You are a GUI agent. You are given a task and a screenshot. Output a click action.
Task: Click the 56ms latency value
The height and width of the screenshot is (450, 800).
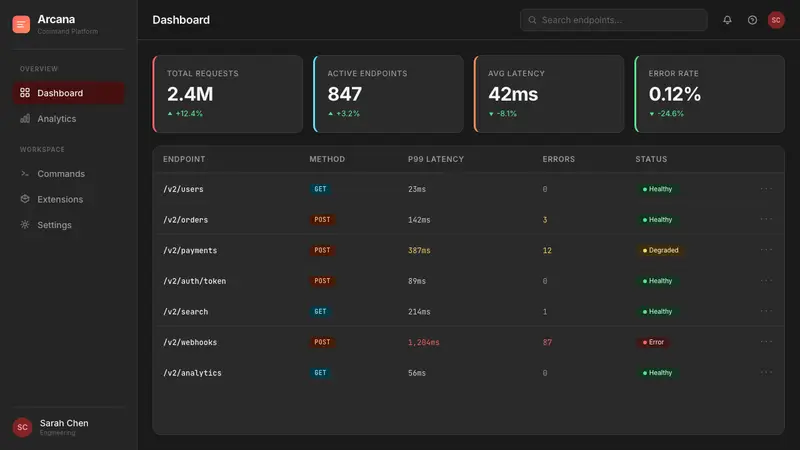click(416, 372)
